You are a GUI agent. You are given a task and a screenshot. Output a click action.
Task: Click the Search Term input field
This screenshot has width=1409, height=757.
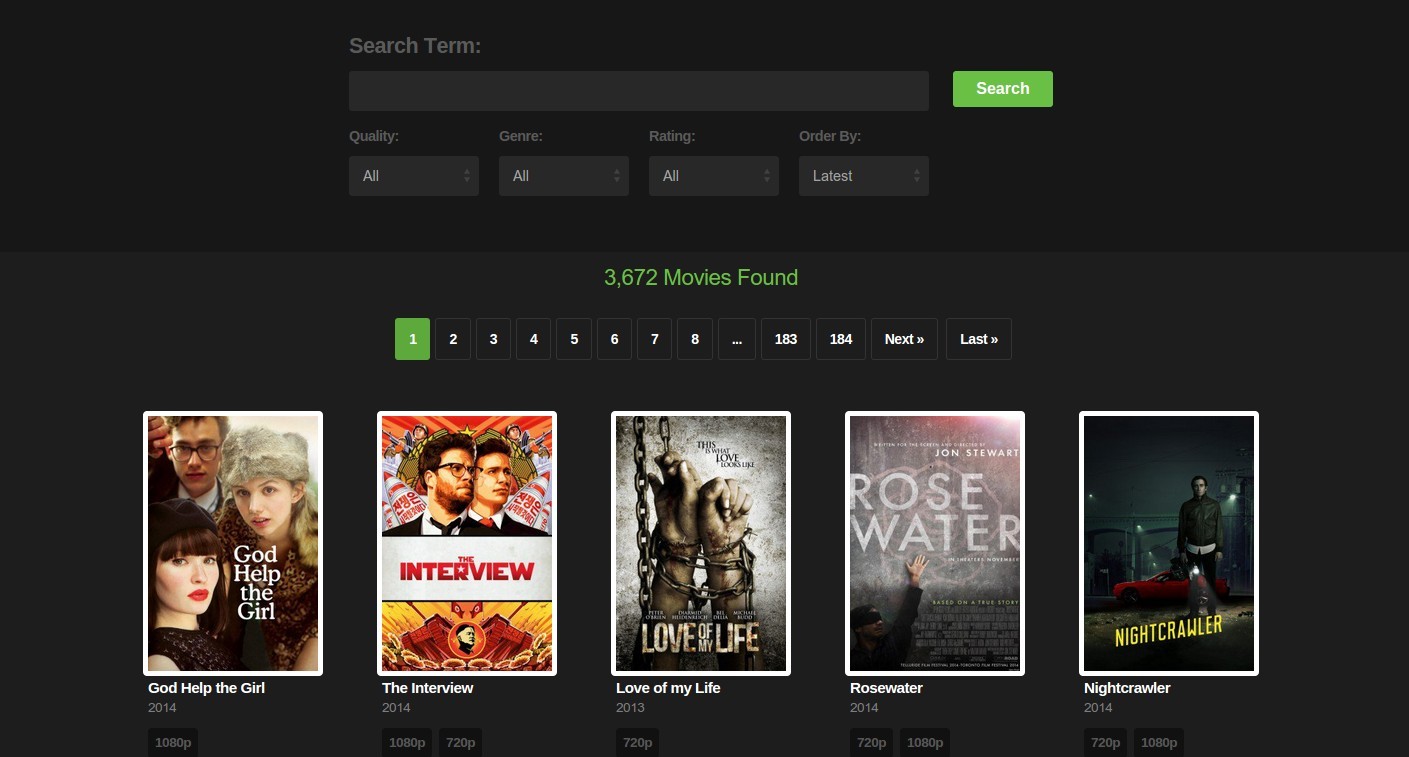click(x=639, y=90)
